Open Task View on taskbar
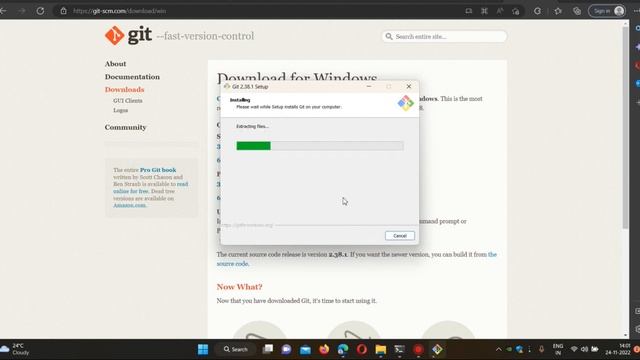Image resolution: width=640 pixels, height=360 pixels. [x=268, y=349]
